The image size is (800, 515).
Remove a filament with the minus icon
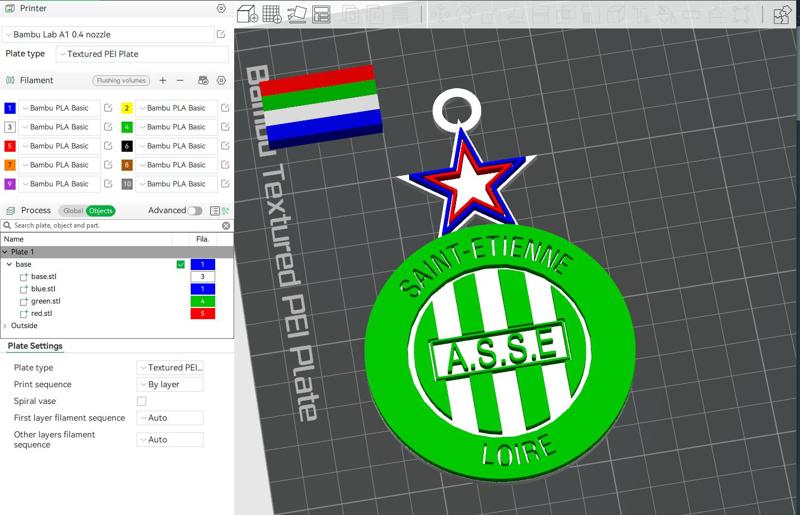pos(180,80)
